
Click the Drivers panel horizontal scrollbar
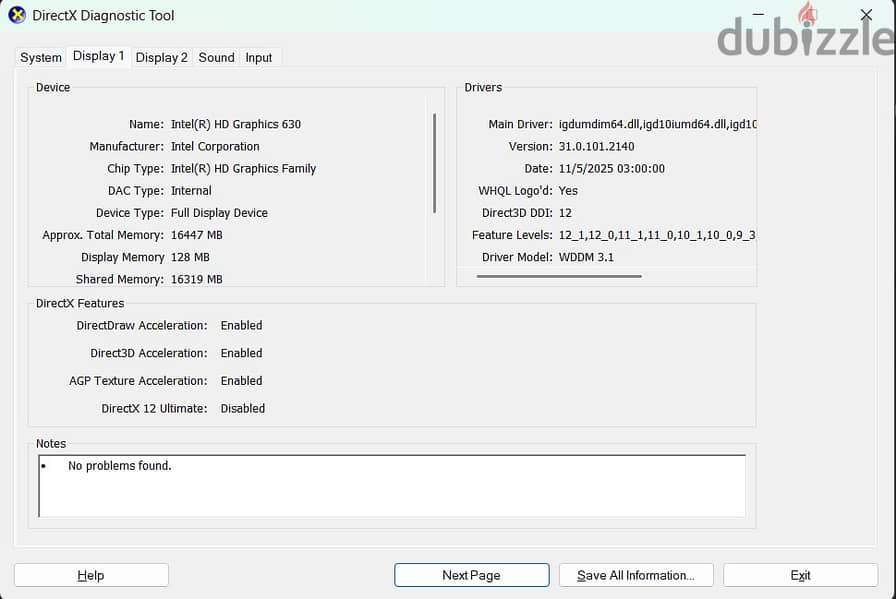559,276
